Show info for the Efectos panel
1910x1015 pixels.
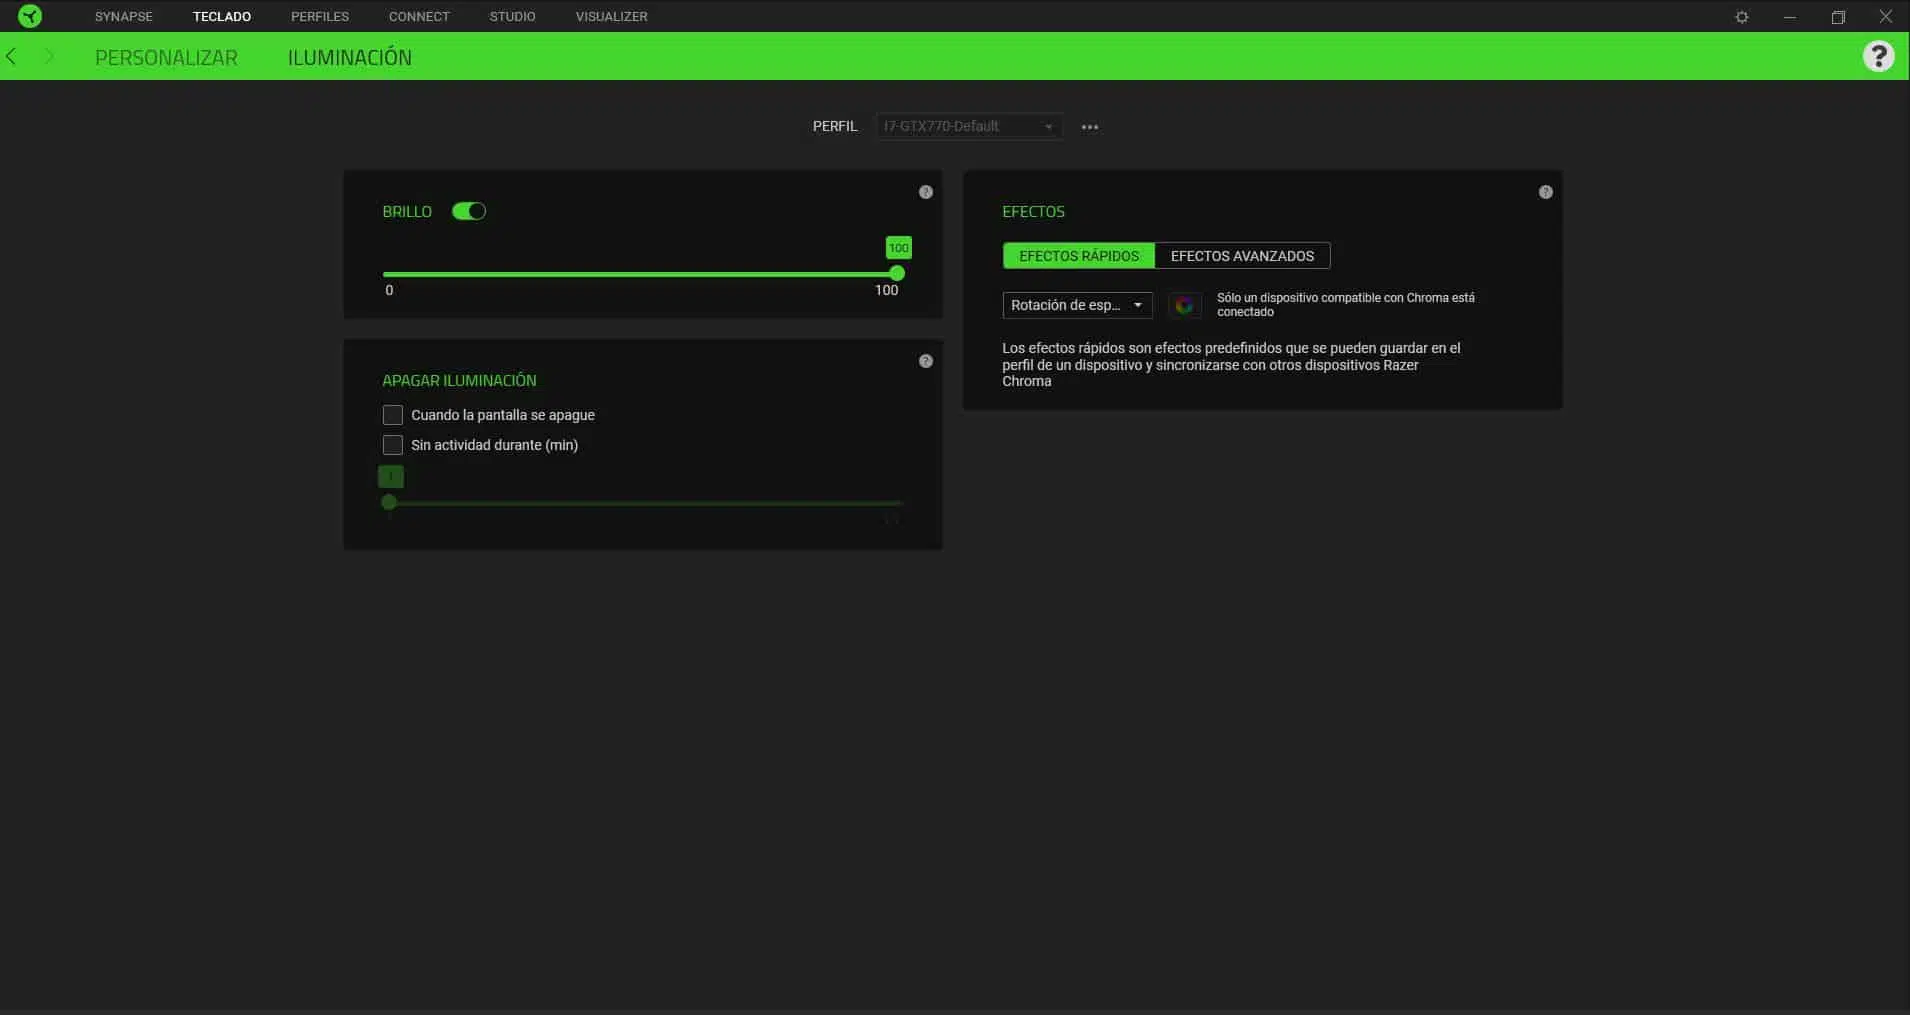[1546, 192]
